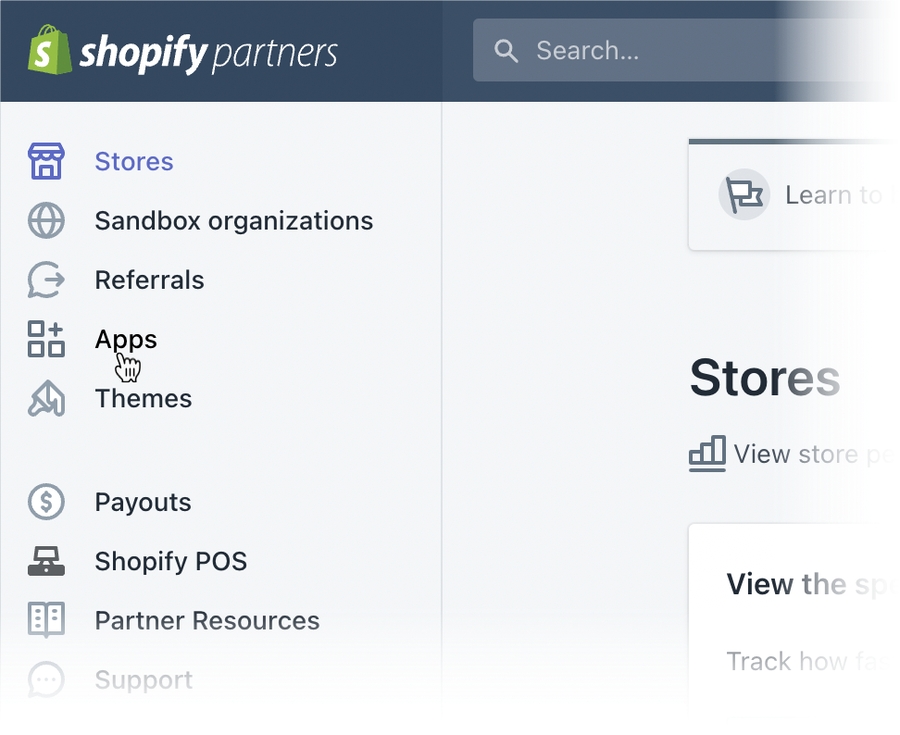Click the flag icon beside Learn

point(743,195)
